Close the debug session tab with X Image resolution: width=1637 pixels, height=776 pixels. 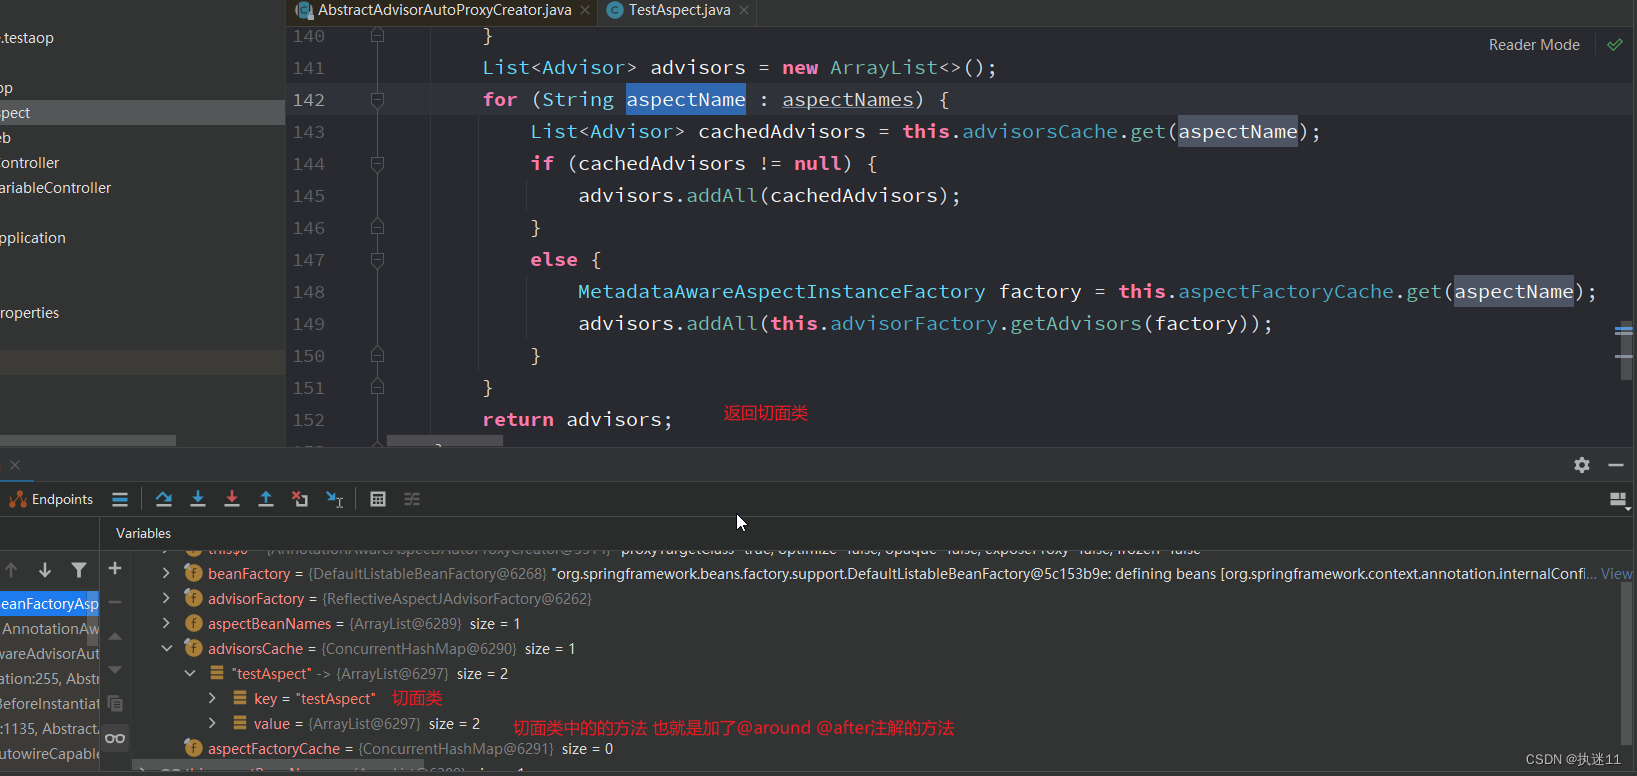(x=15, y=465)
